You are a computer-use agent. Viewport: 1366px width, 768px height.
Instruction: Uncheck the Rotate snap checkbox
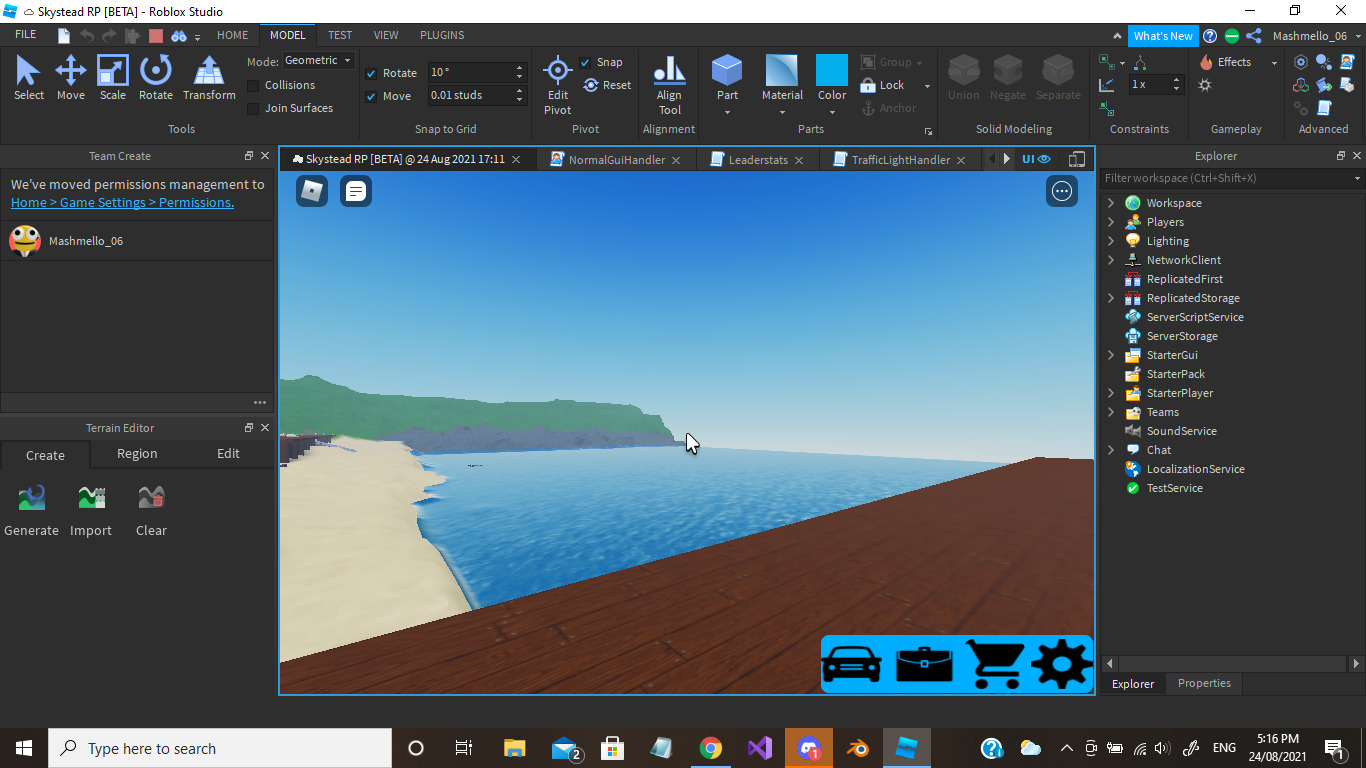click(x=371, y=73)
